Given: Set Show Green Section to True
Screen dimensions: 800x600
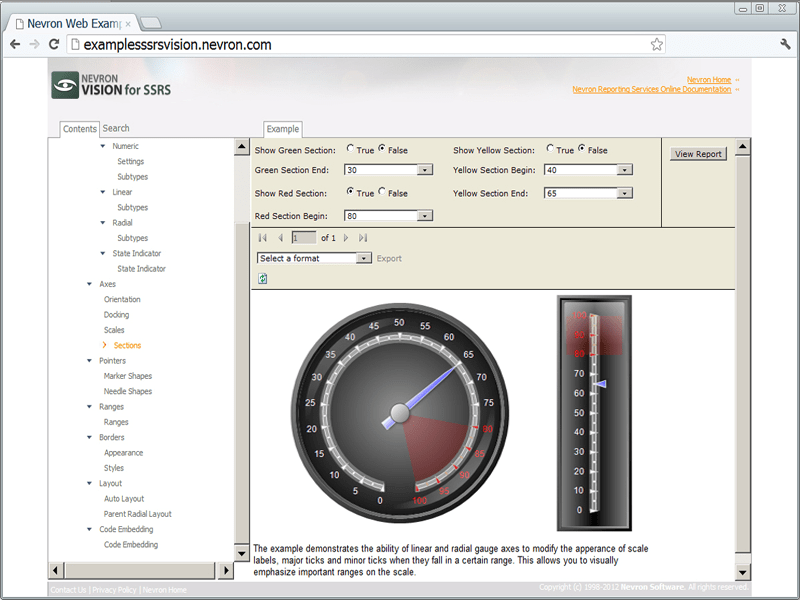Looking at the screenshot, I should click(350, 148).
